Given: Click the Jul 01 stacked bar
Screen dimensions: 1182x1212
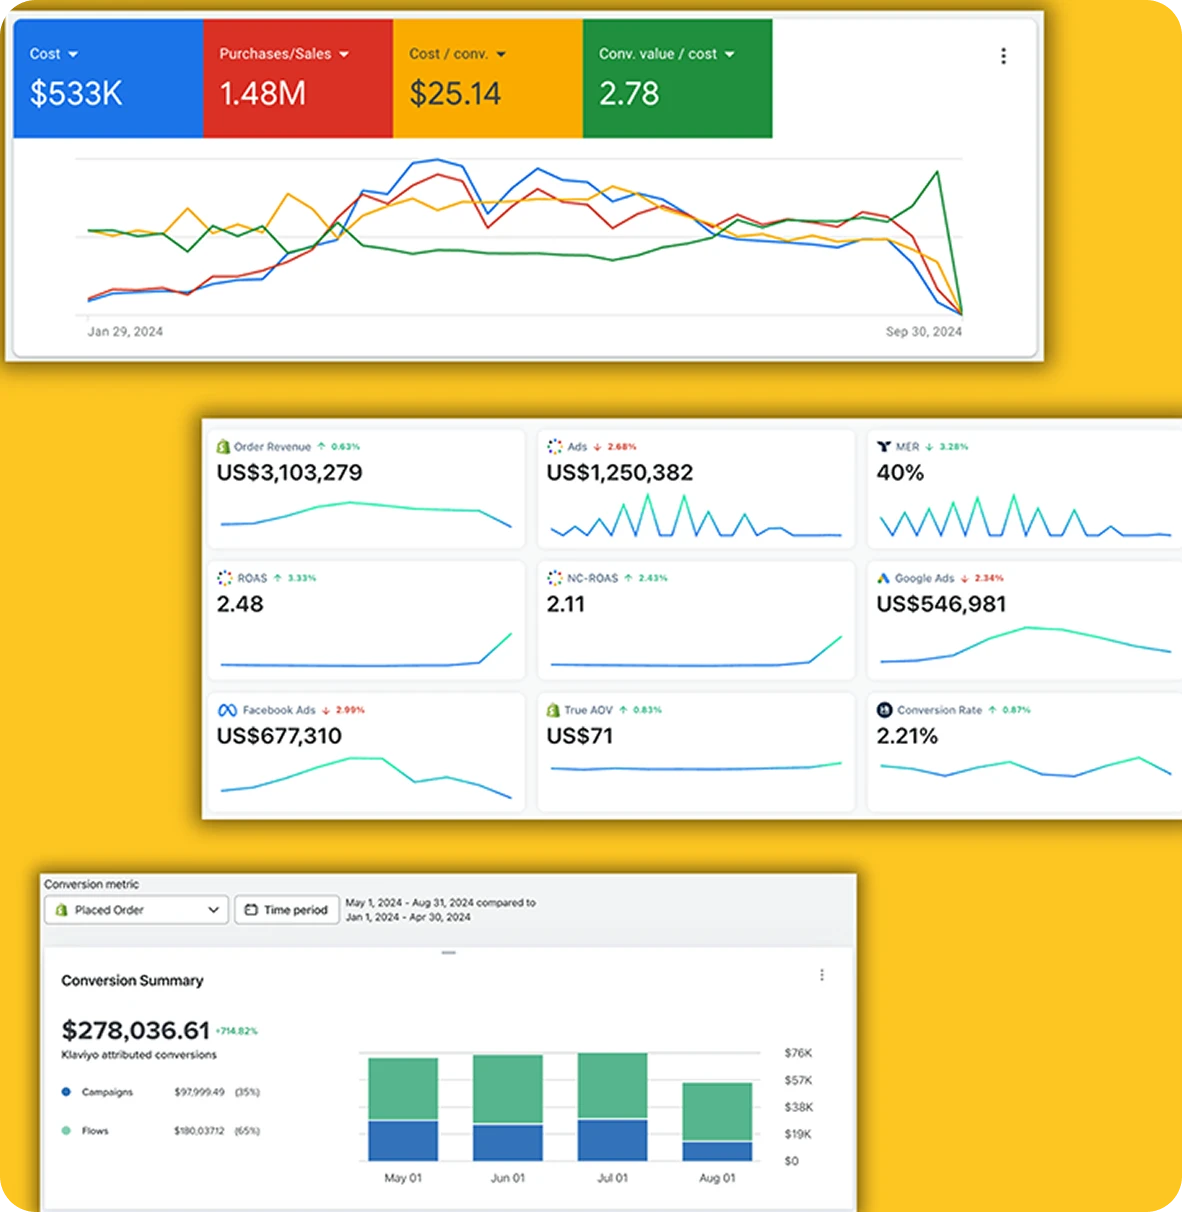Looking at the screenshot, I should point(612,1107).
